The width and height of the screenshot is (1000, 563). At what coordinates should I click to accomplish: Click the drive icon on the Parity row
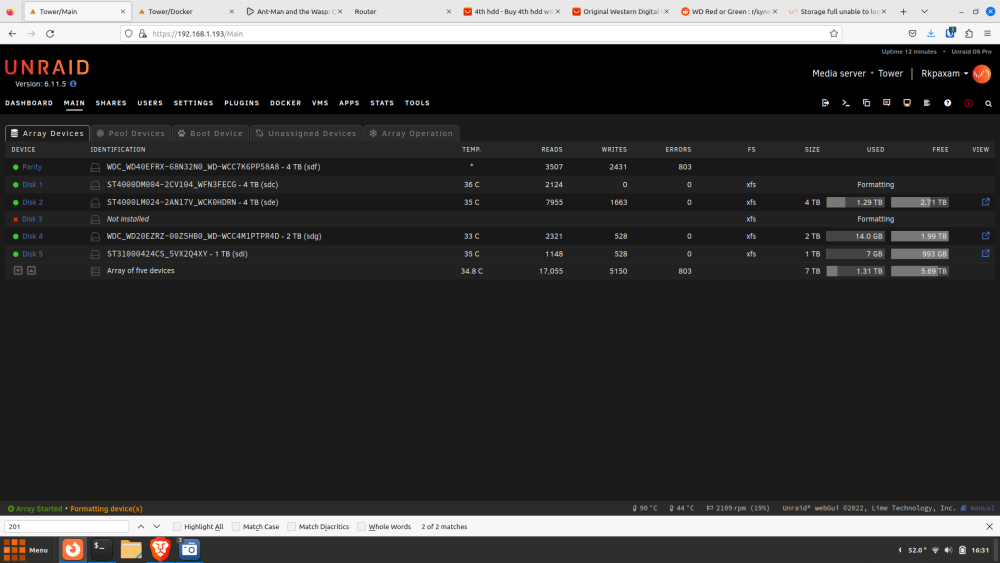[95, 167]
